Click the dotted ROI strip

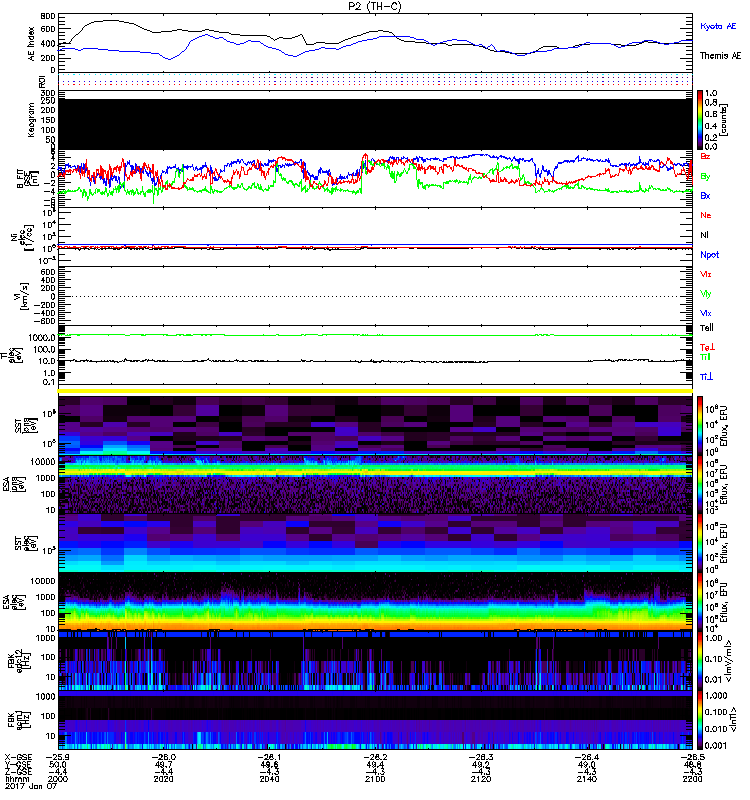click(x=376, y=81)
